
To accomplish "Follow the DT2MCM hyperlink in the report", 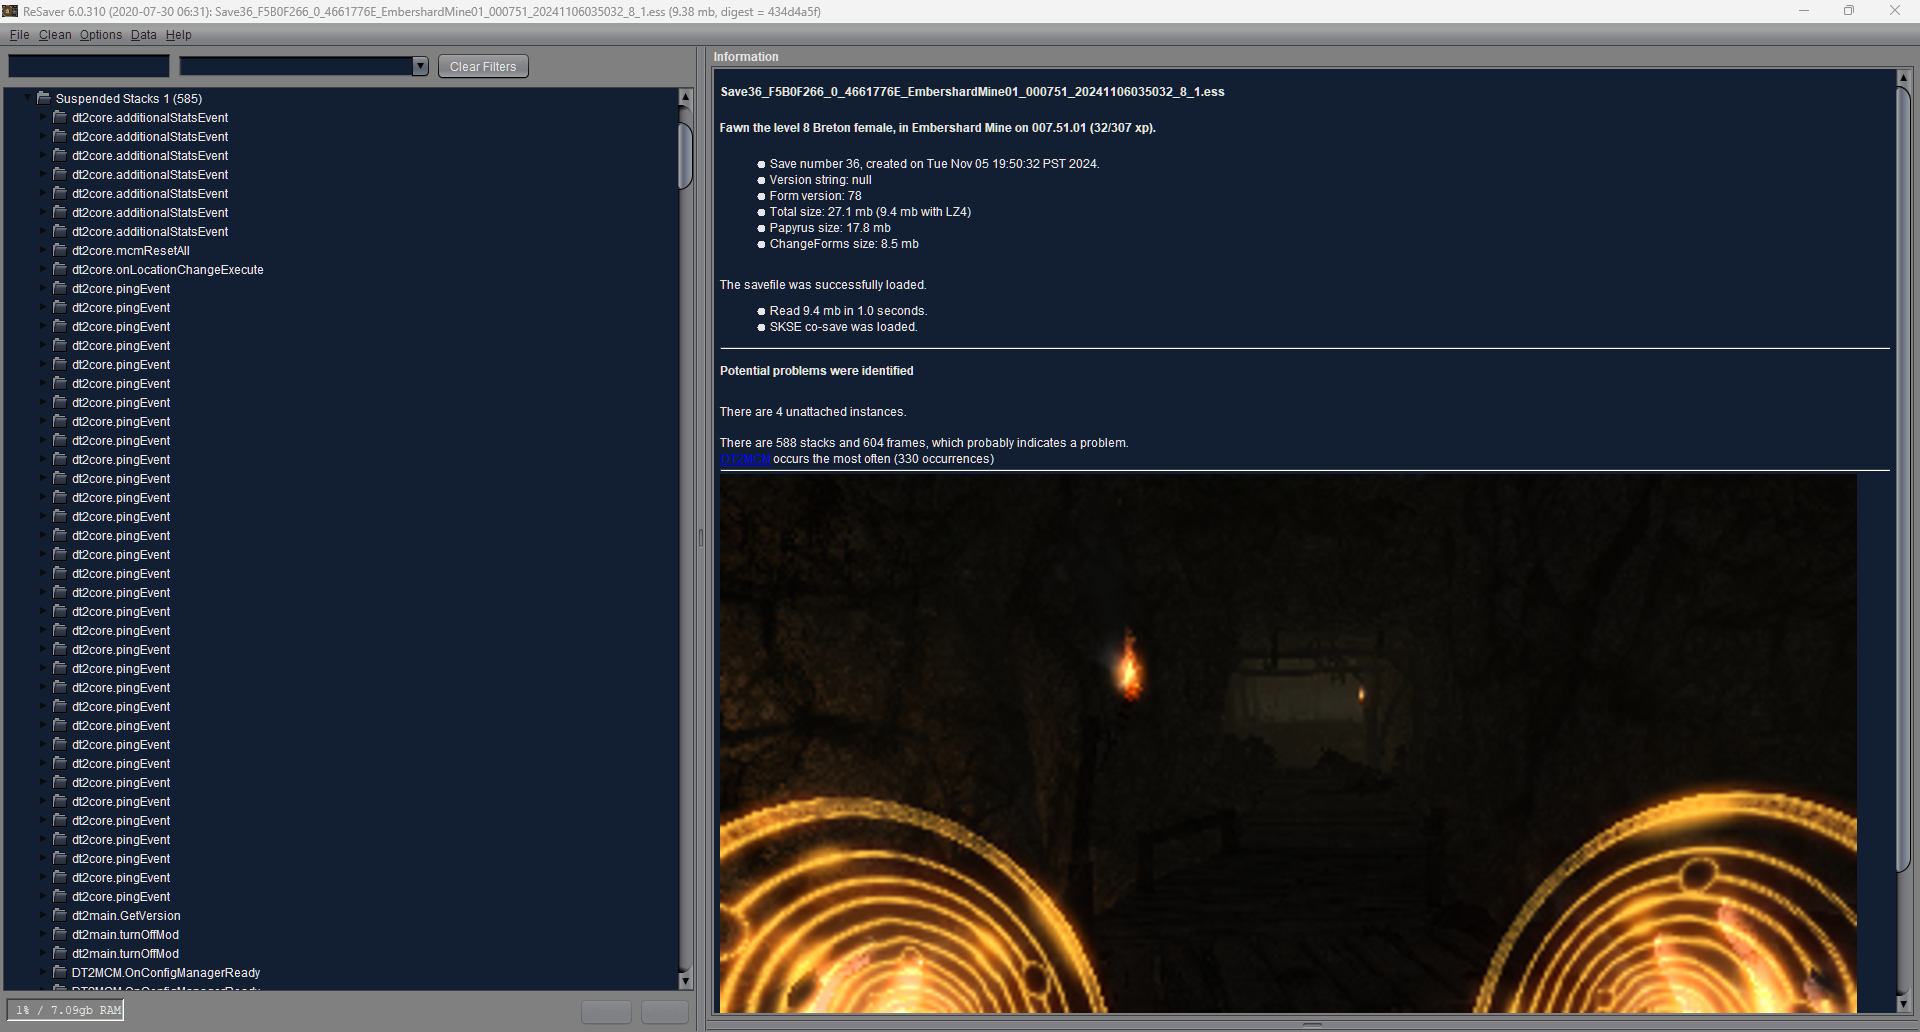I will coord(746,459).
